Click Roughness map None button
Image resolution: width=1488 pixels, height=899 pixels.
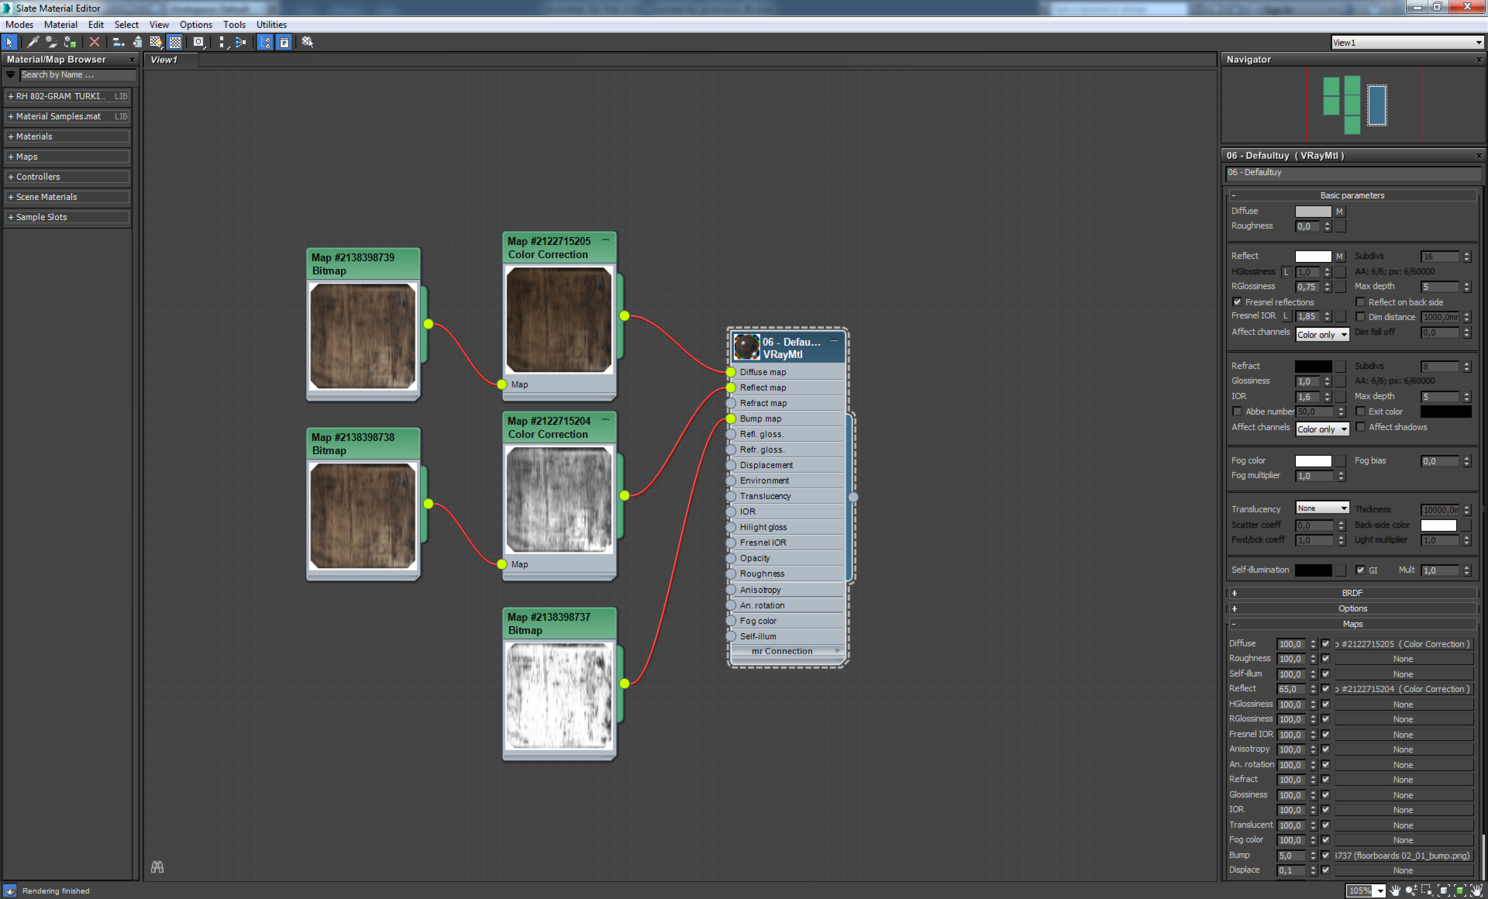click(1403, 659)
